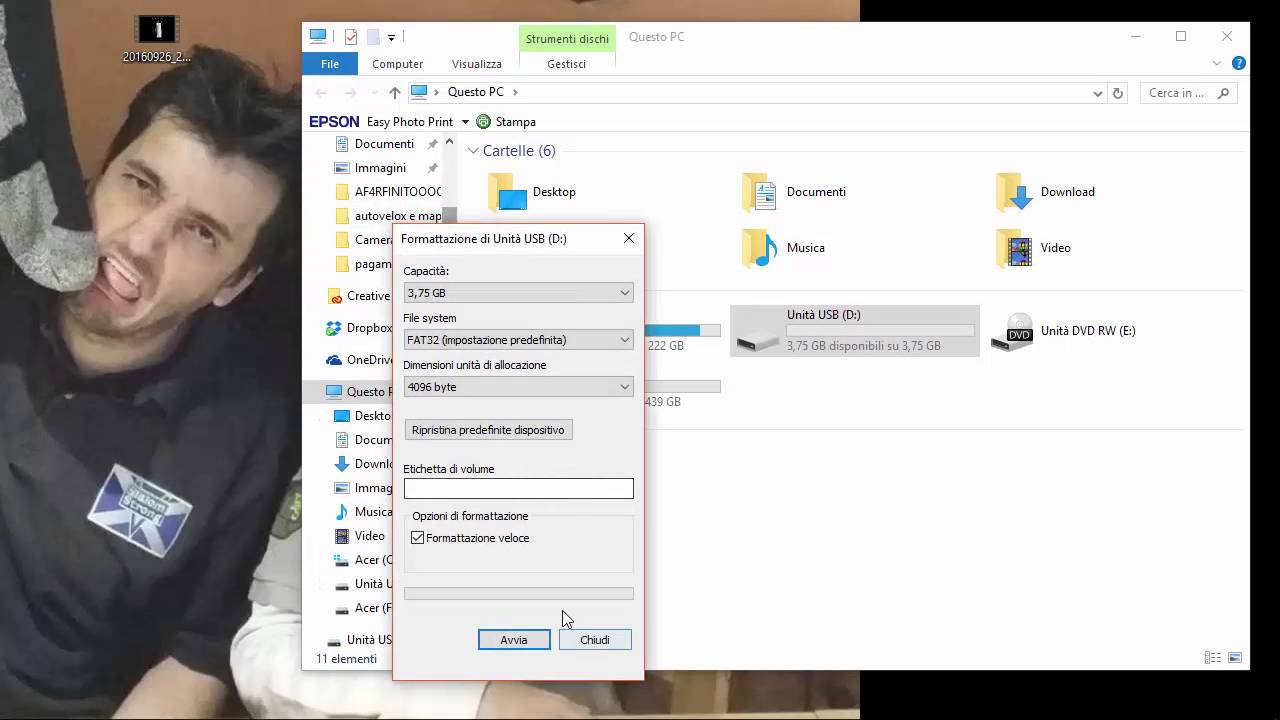
Task: Click the ribbon help question mark icon
Action: [x=1239, y=63]
